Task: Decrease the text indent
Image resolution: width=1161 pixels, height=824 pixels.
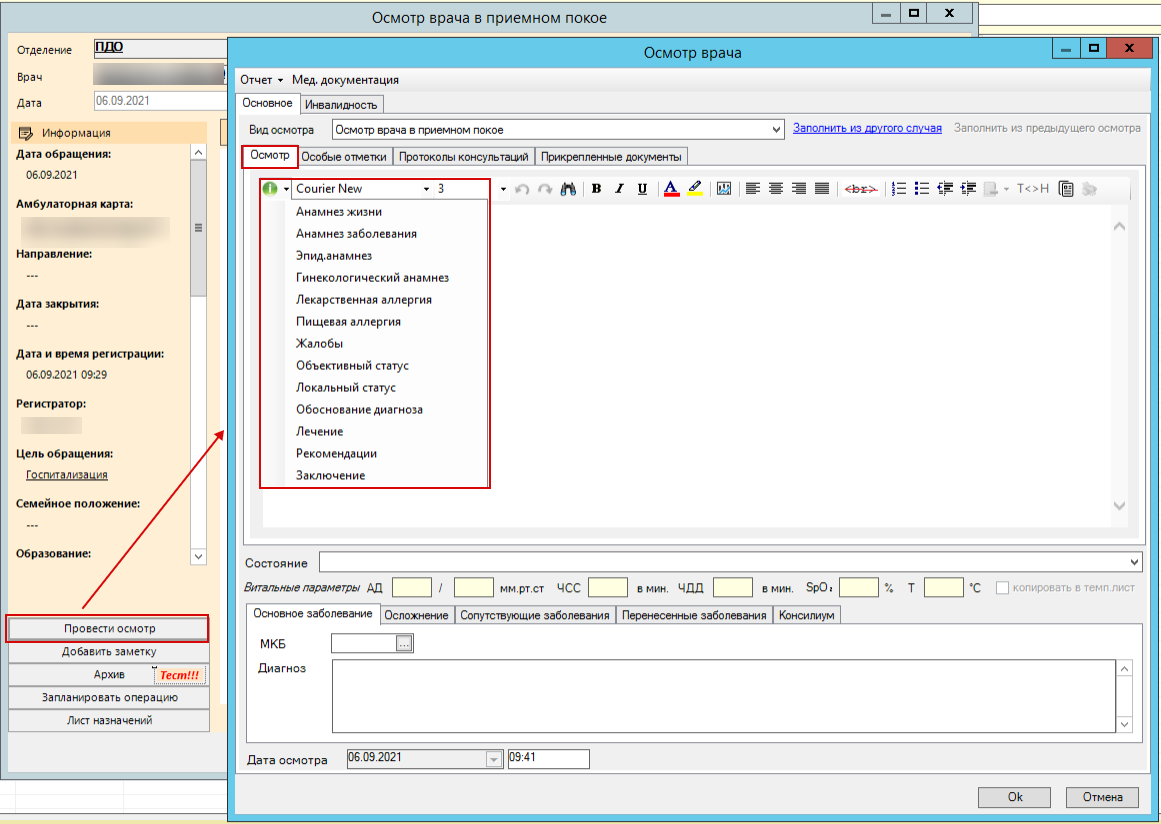Action: [945, 190]
